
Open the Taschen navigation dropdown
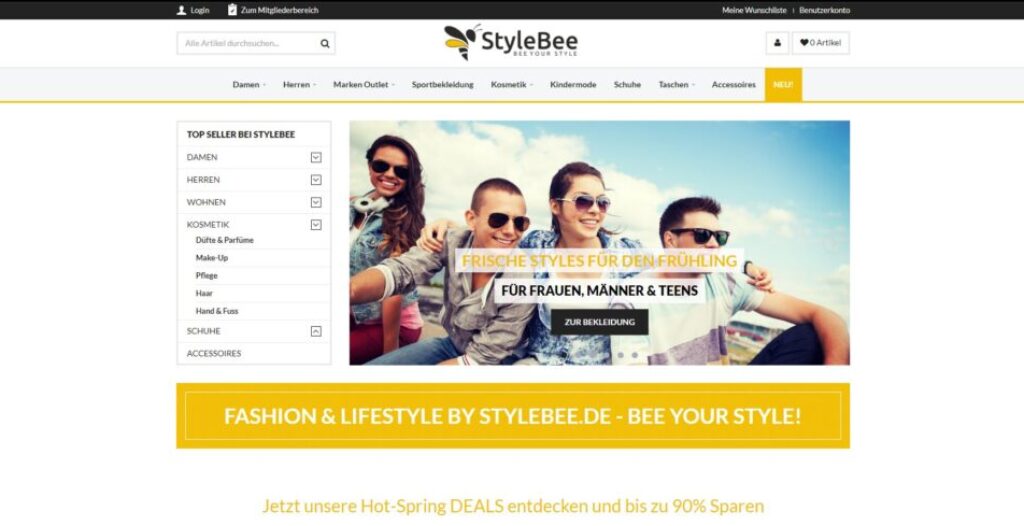pyautogui.click(x=677, y=84)
